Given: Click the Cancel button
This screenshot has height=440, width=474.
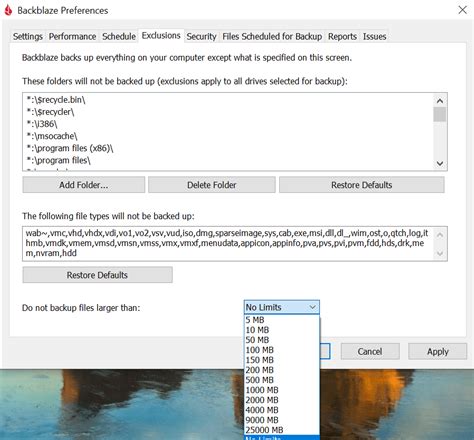Looking at the screenshot, I should point(370,351).
